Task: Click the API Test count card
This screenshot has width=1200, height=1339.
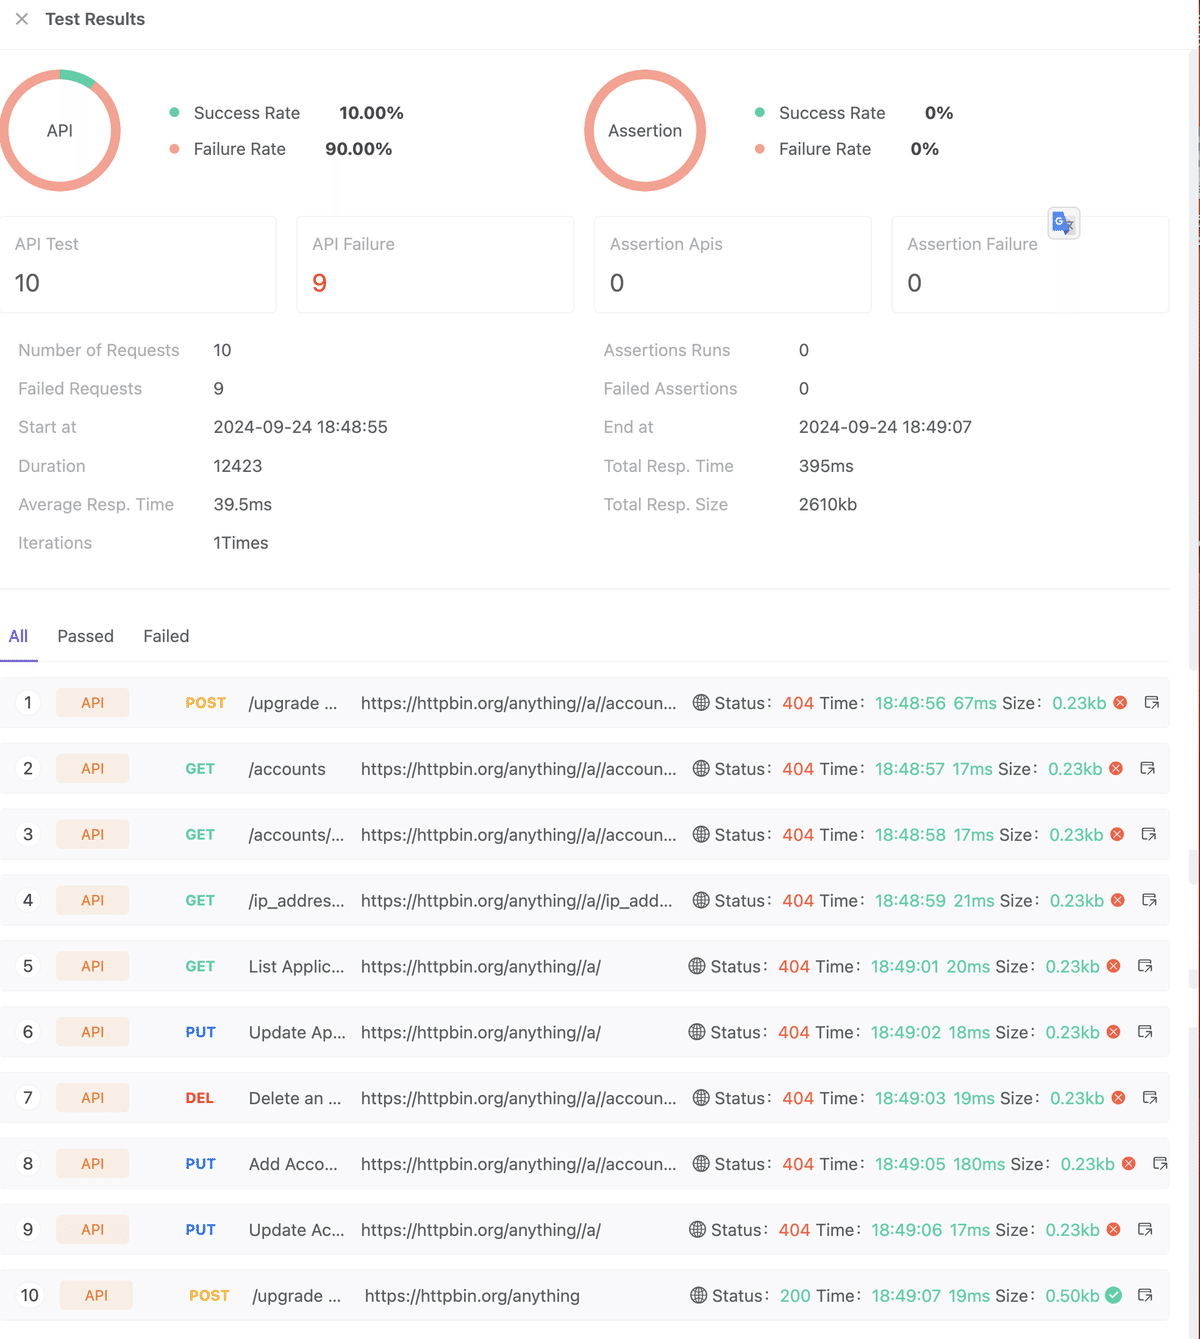Action: click(x=138, y=265)
